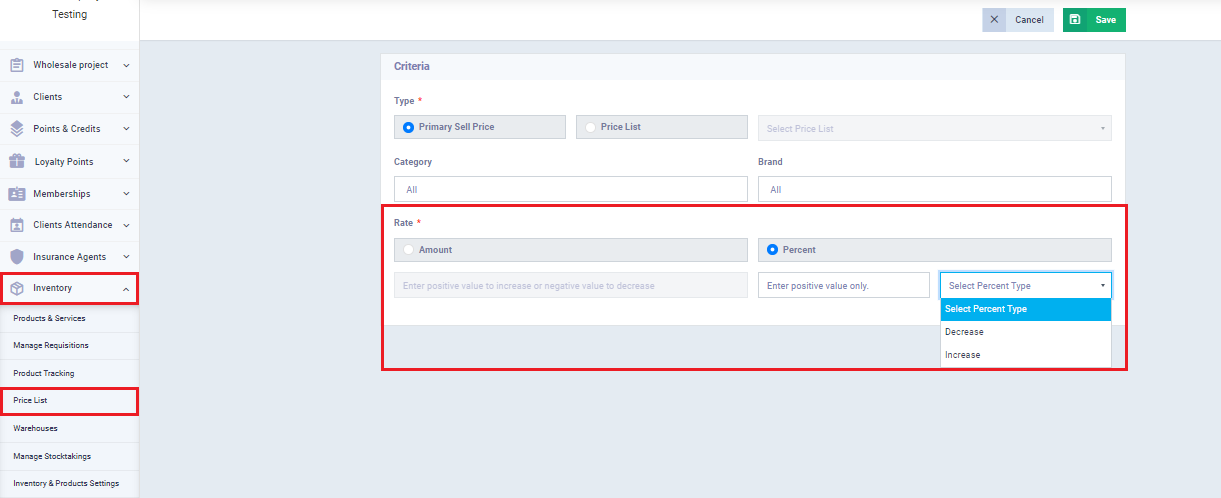This screenshot has width=1221, height=498.
Task: Click the Insurance Agents shield icon
Action: pyautogui.click(x=17, y=257)
